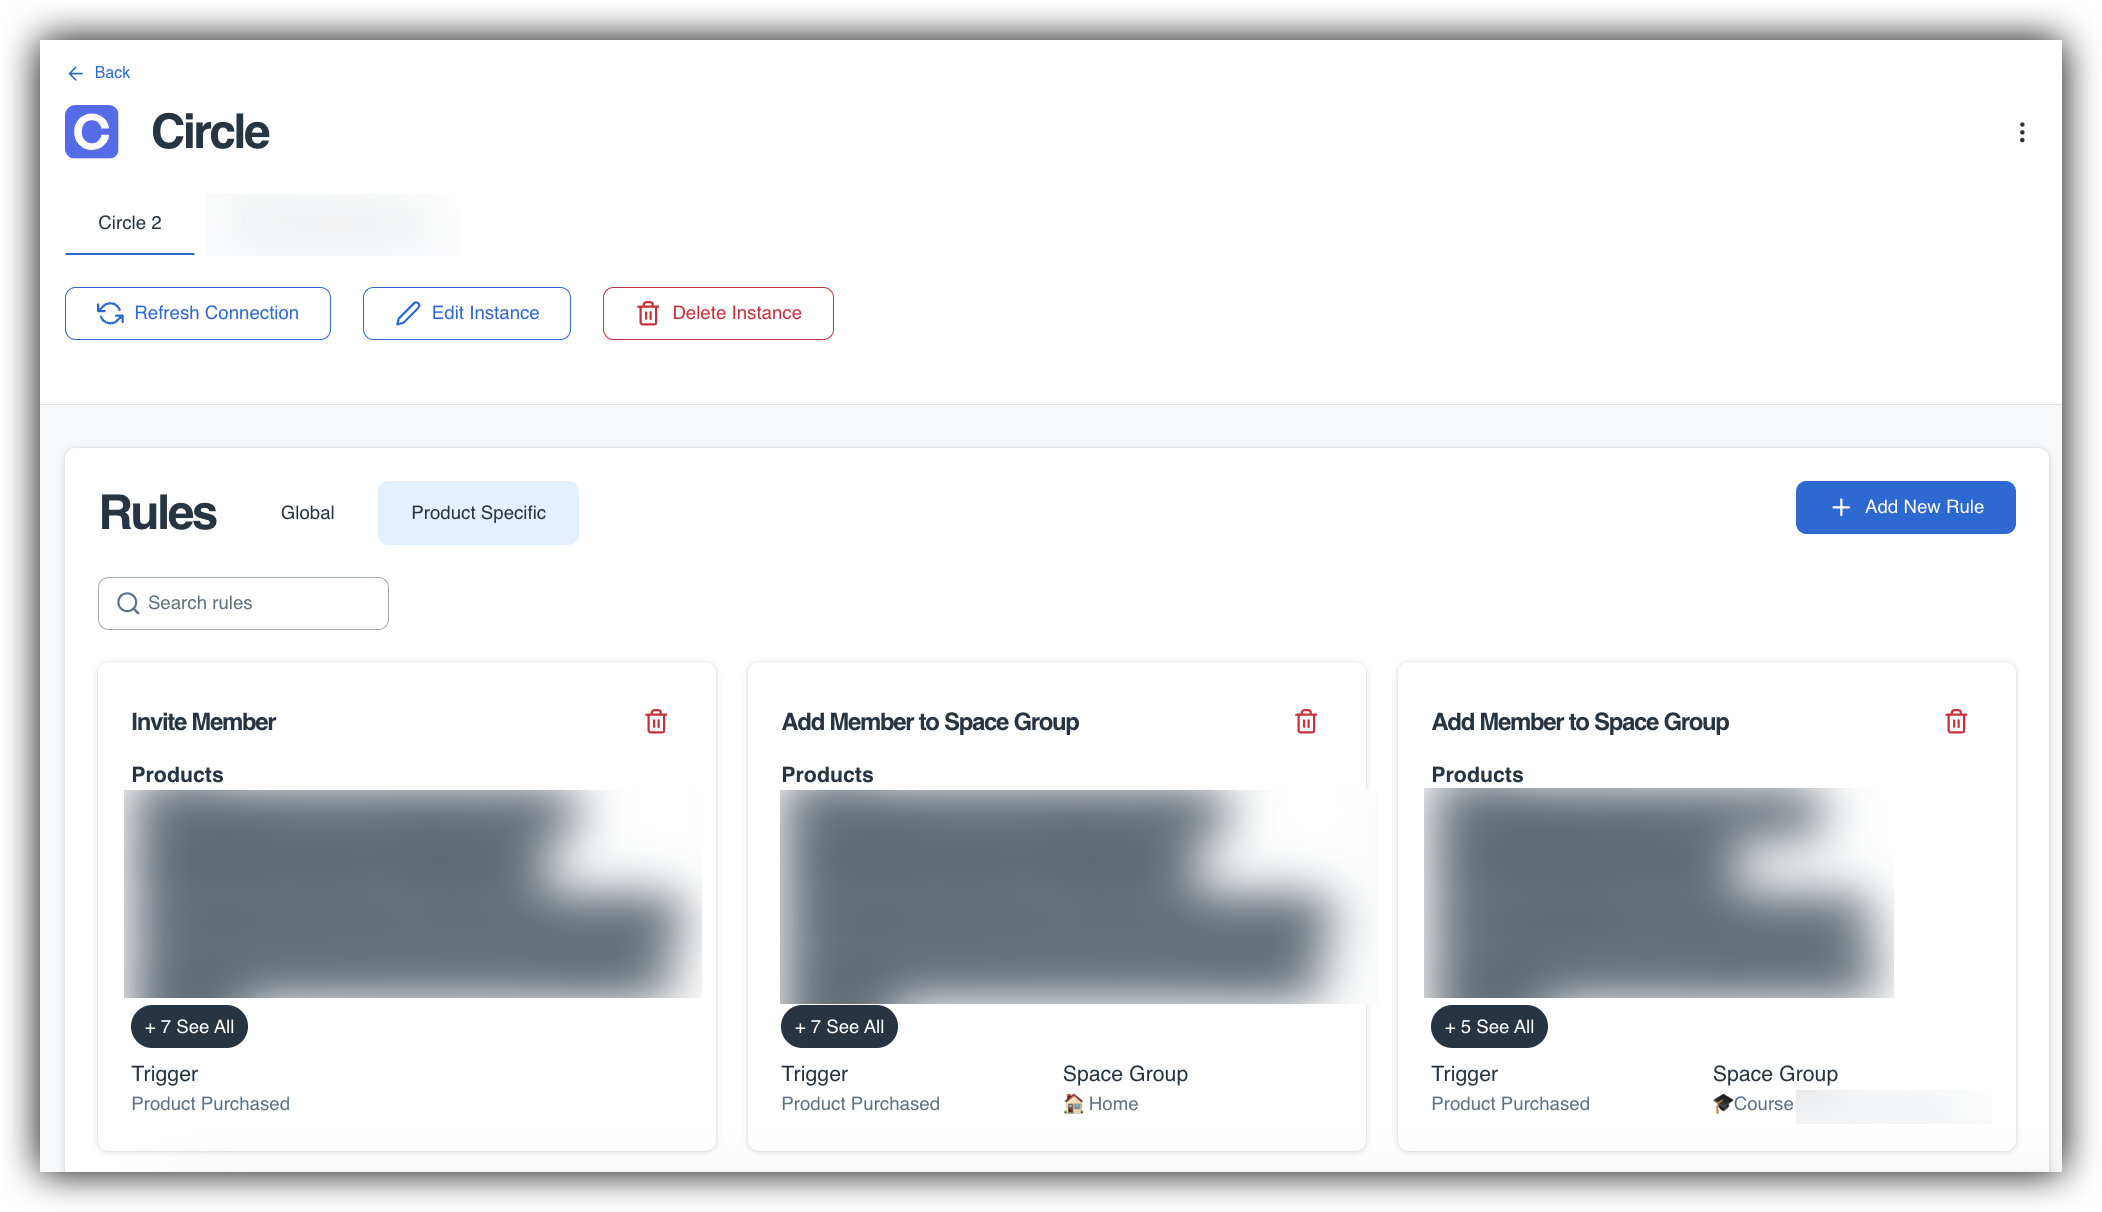Expand '+ 7 See All' on Invite Member card
The image size is (2102, 1212).
pyautogui.click(x=189, y=1027)
